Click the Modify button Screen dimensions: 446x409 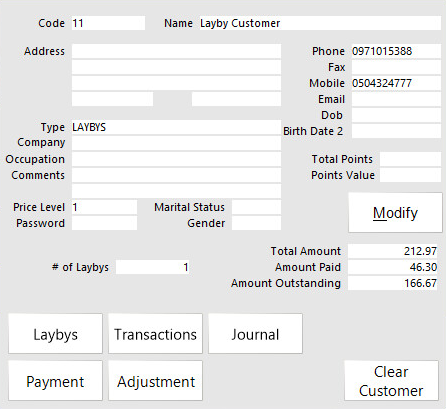click(x=395, y=212)
